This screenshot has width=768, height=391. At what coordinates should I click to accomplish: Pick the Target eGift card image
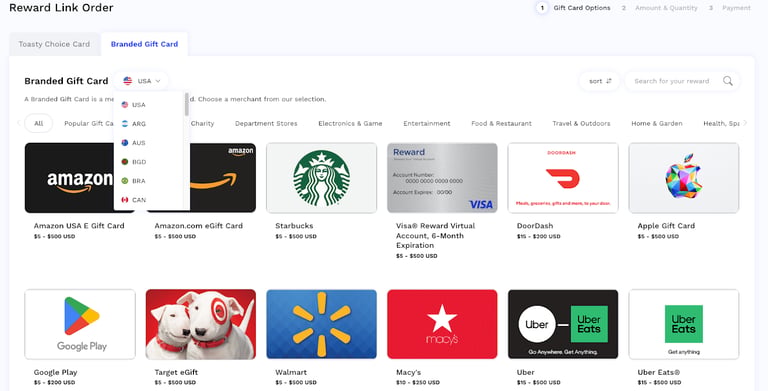click(x=201, y=324)
